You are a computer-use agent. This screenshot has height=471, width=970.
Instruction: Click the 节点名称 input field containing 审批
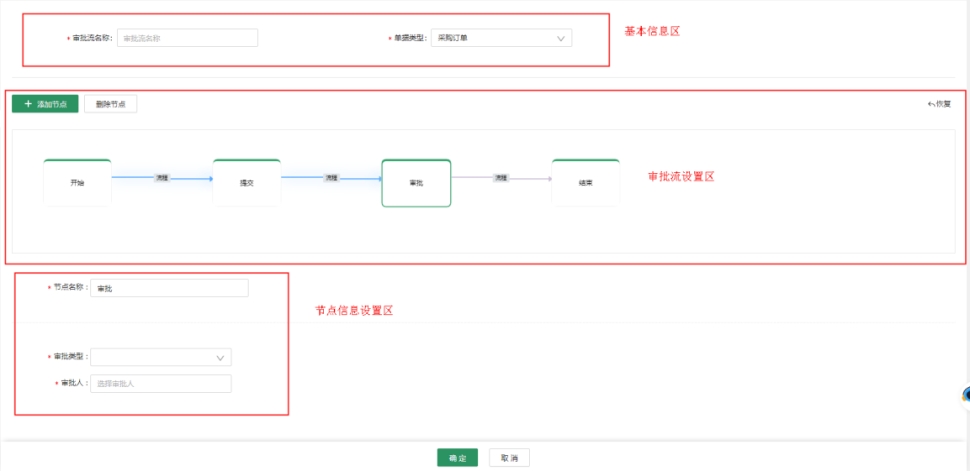pos(168,288)
